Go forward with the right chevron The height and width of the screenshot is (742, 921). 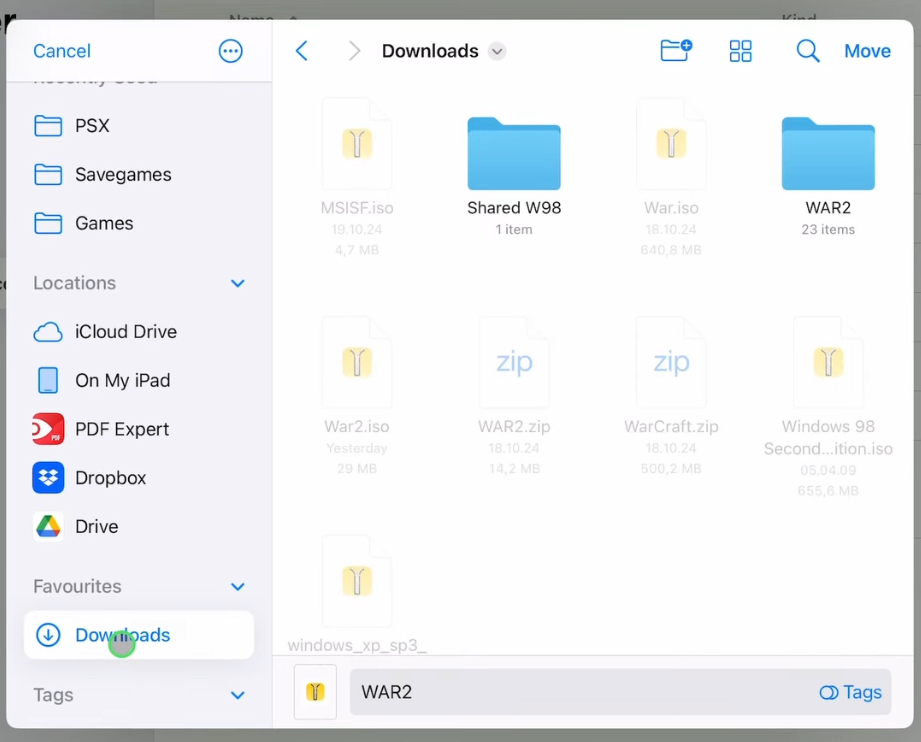[x=354, y=51]
